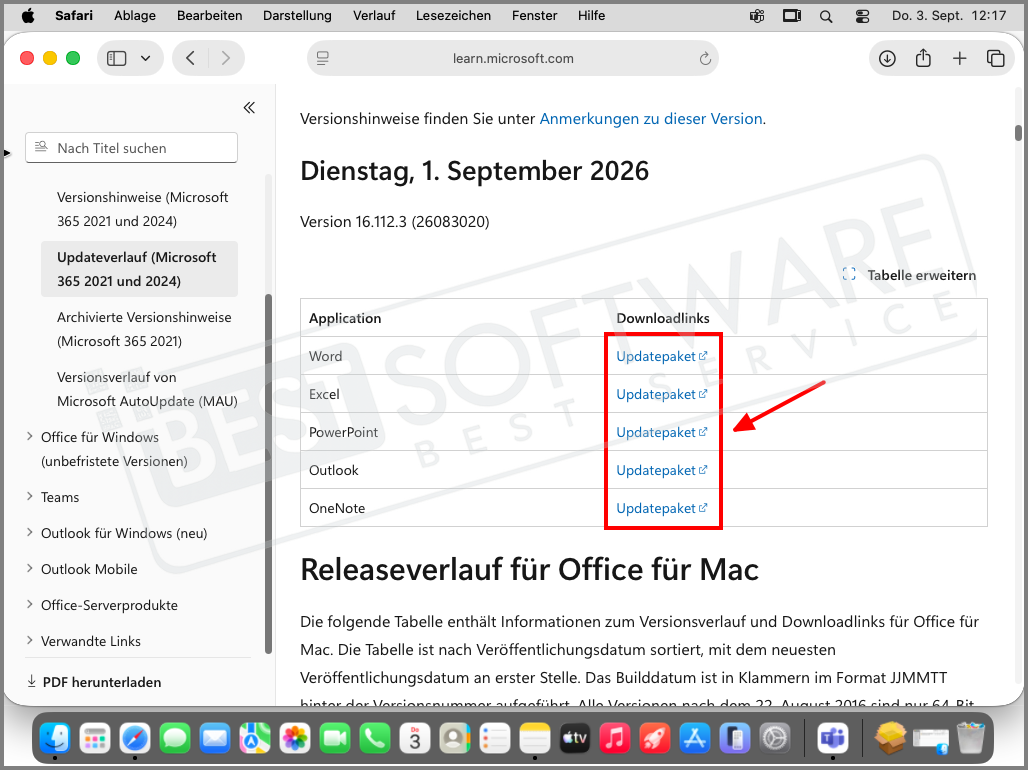Open the Mail app in Dock

(215, 739)
